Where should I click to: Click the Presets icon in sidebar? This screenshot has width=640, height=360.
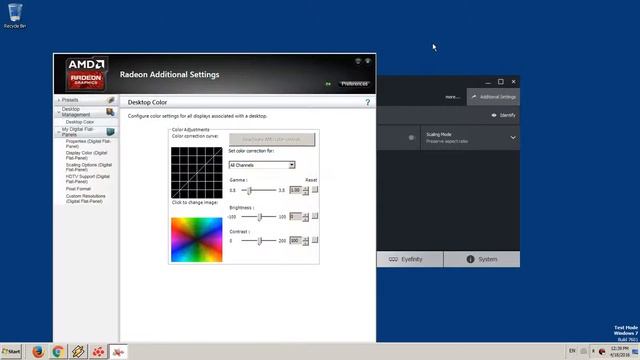[x=111, y=100]
